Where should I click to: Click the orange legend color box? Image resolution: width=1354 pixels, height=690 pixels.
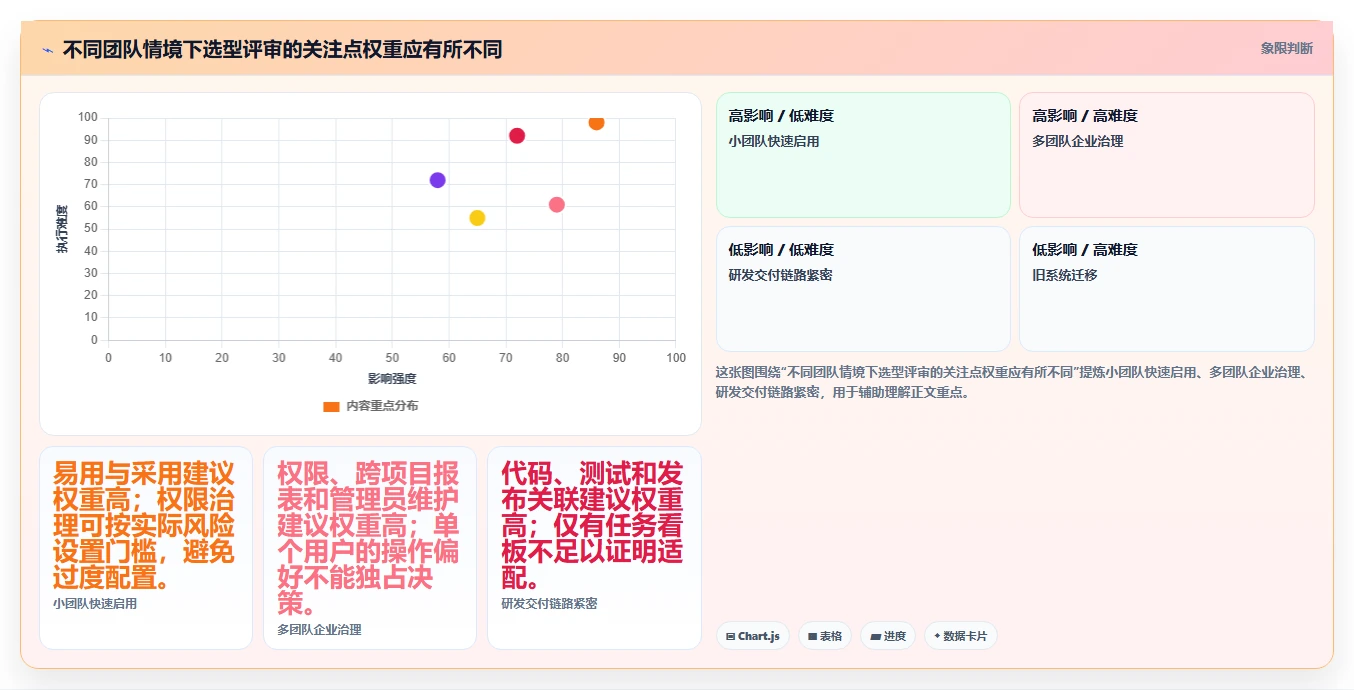(331, 406)
